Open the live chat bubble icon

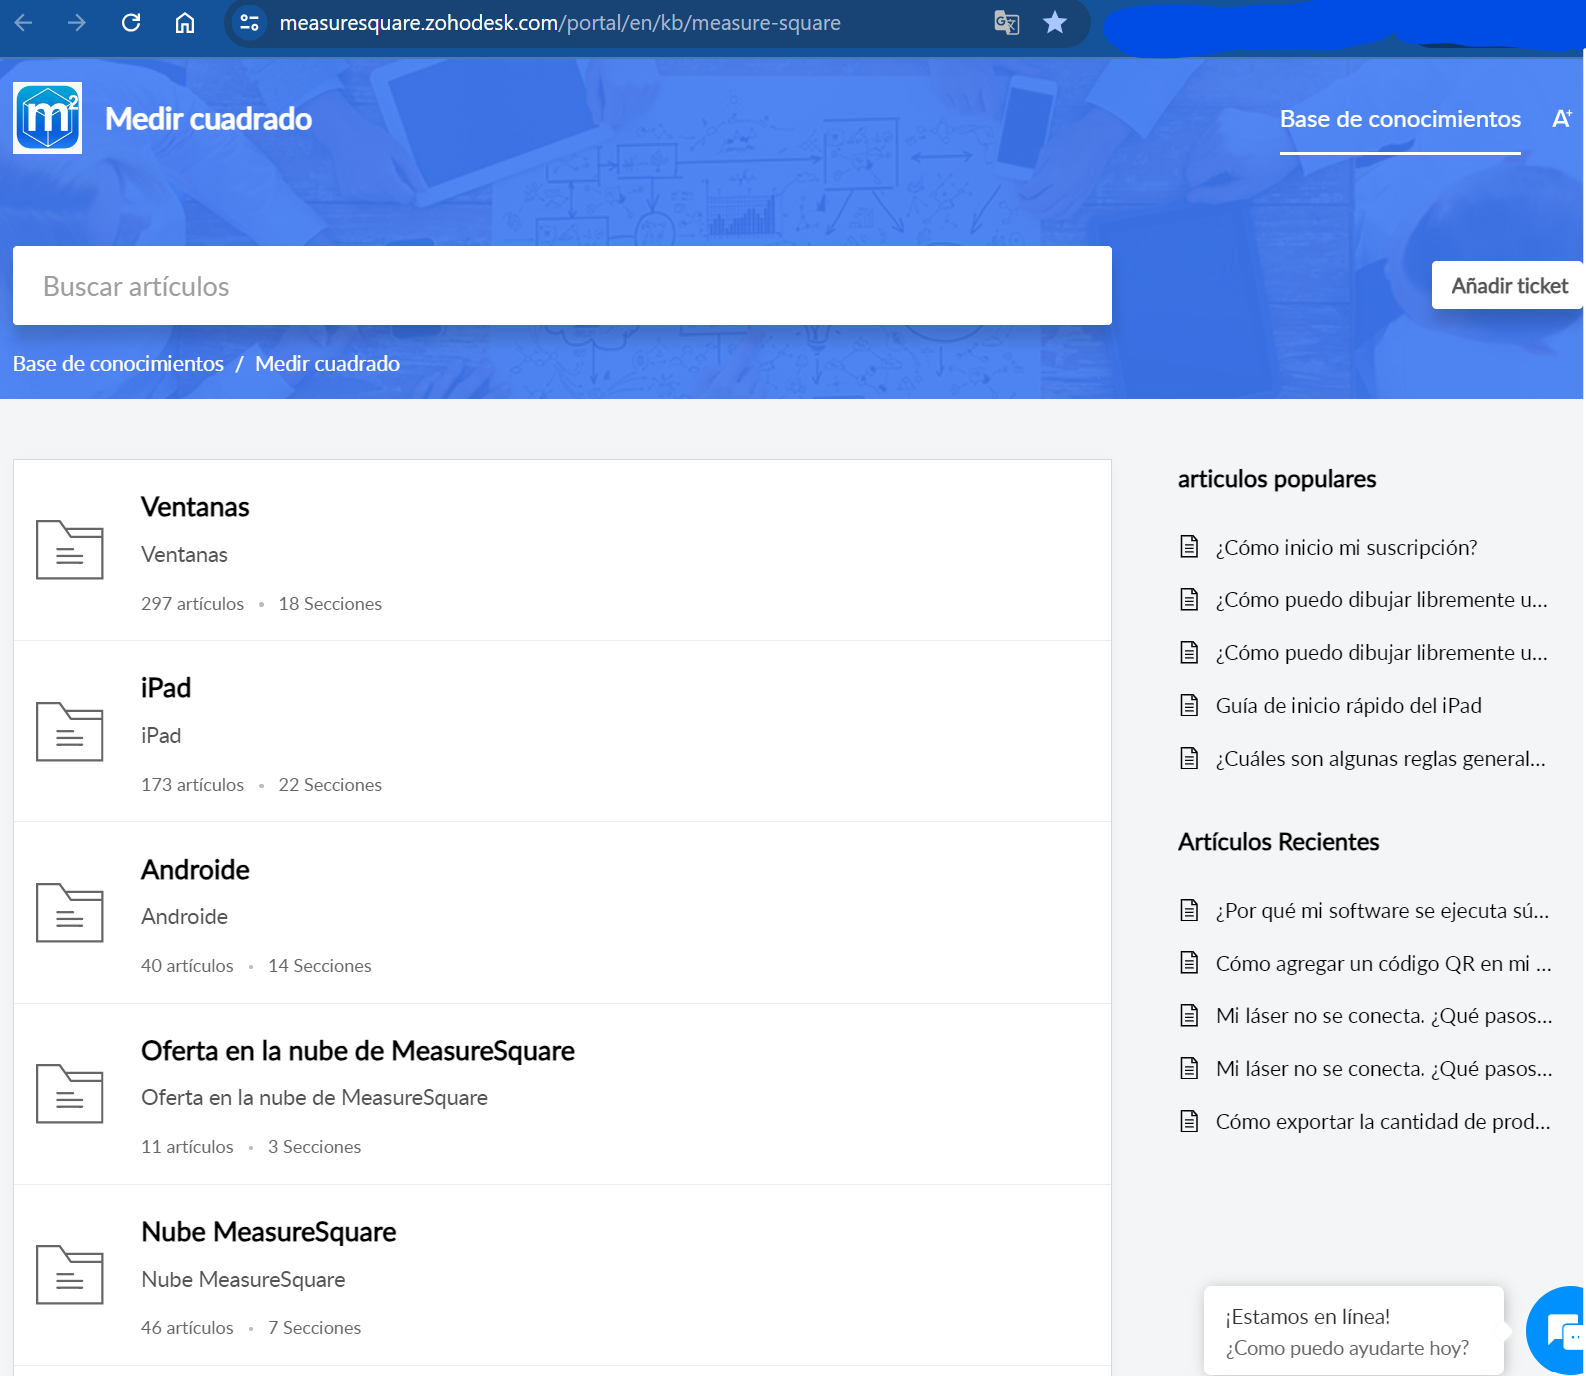(1560, 1330)
